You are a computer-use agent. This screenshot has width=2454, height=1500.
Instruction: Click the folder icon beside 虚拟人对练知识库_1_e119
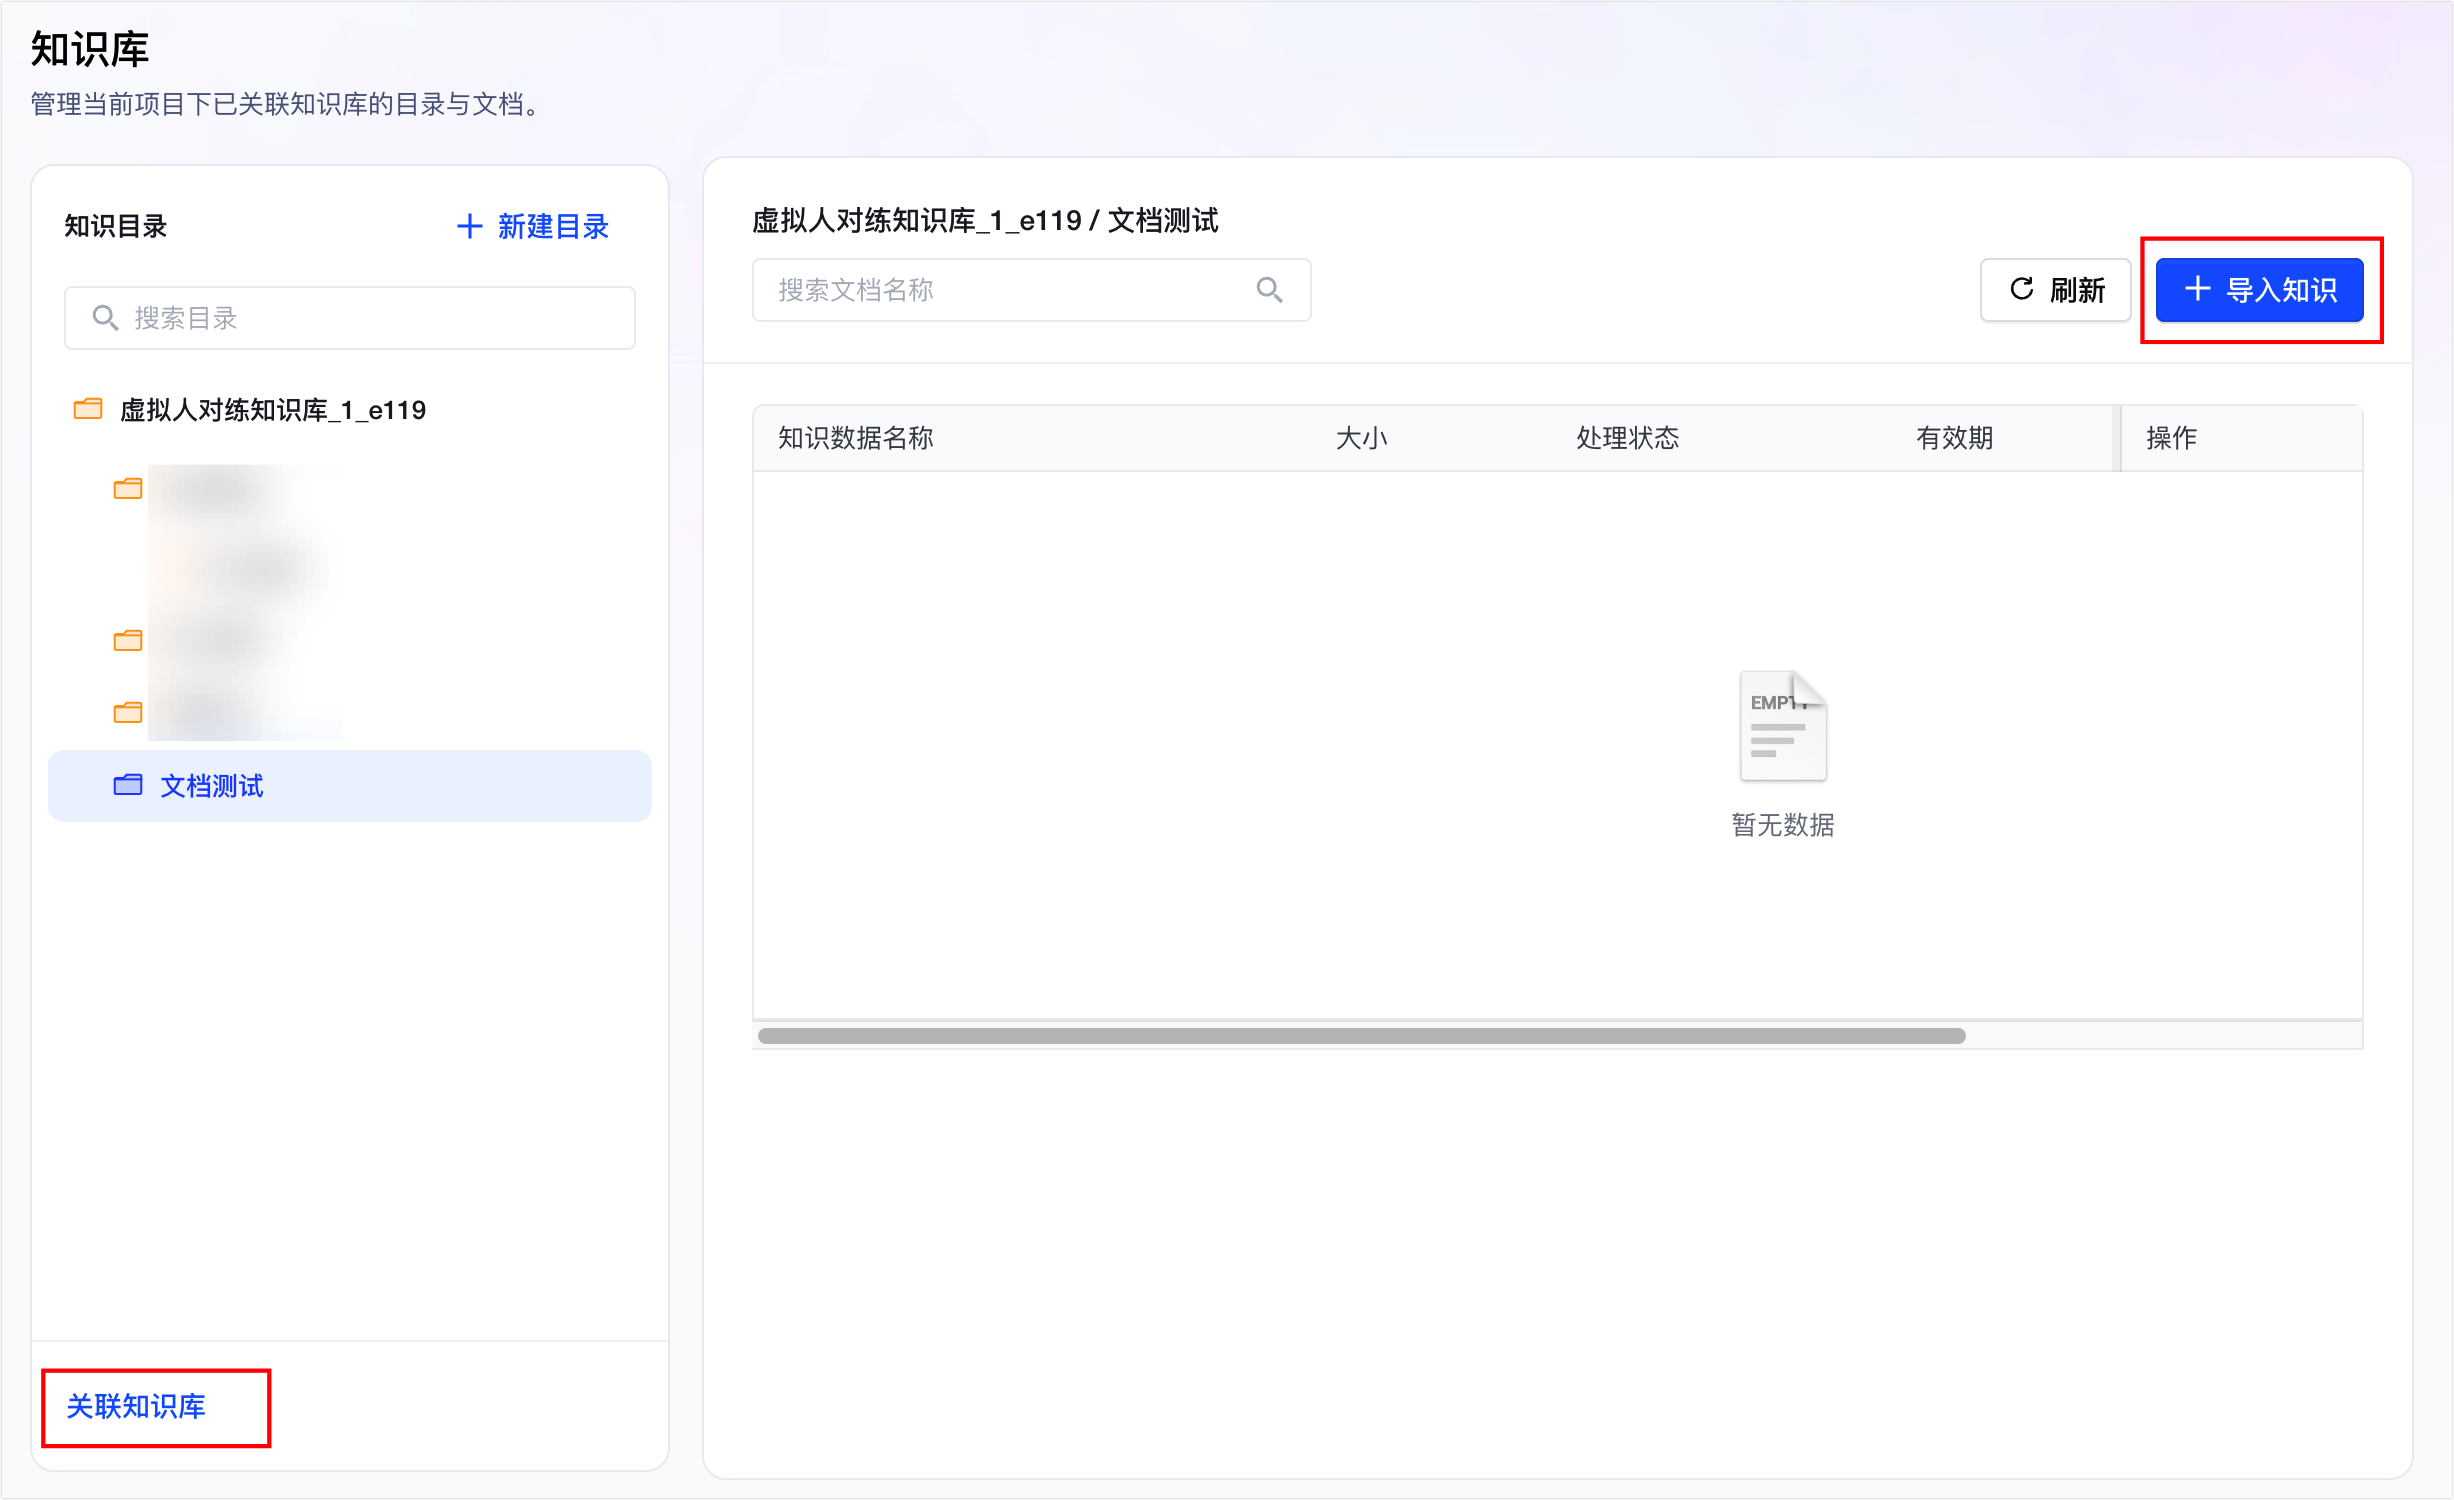(88, 409)
